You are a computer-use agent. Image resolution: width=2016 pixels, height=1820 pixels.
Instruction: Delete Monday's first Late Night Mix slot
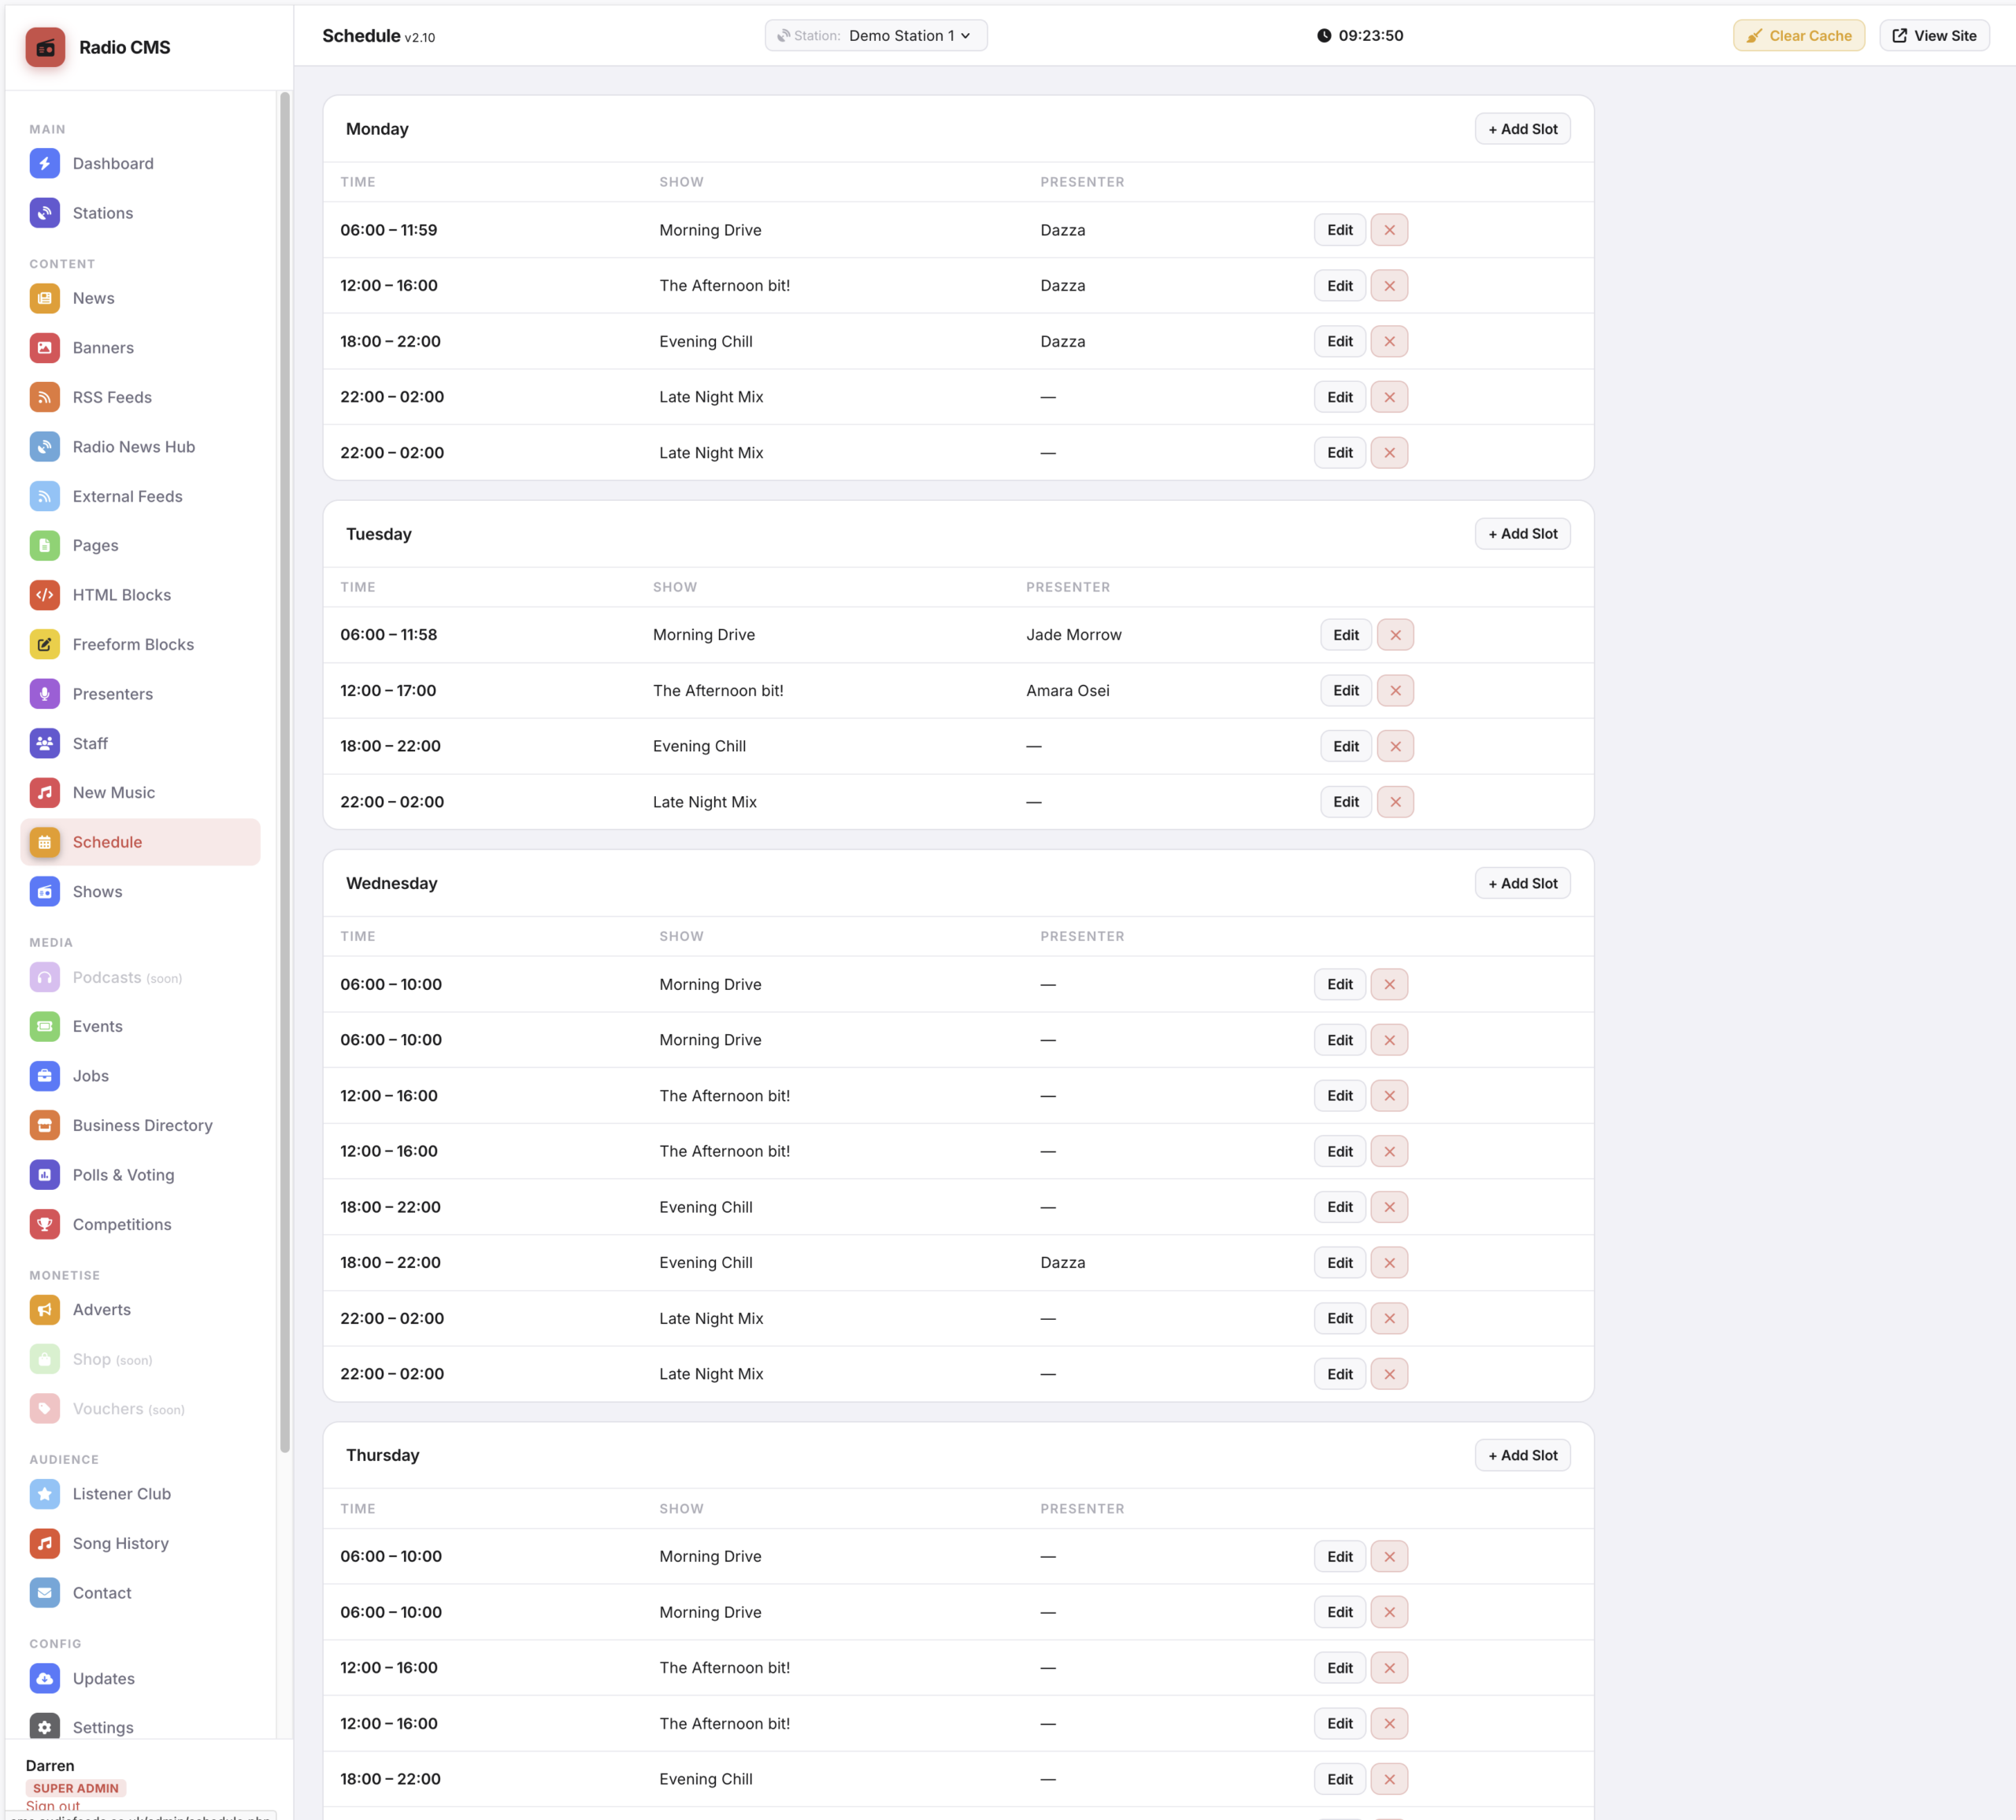pyautogui.click(x=1389, y=396)
